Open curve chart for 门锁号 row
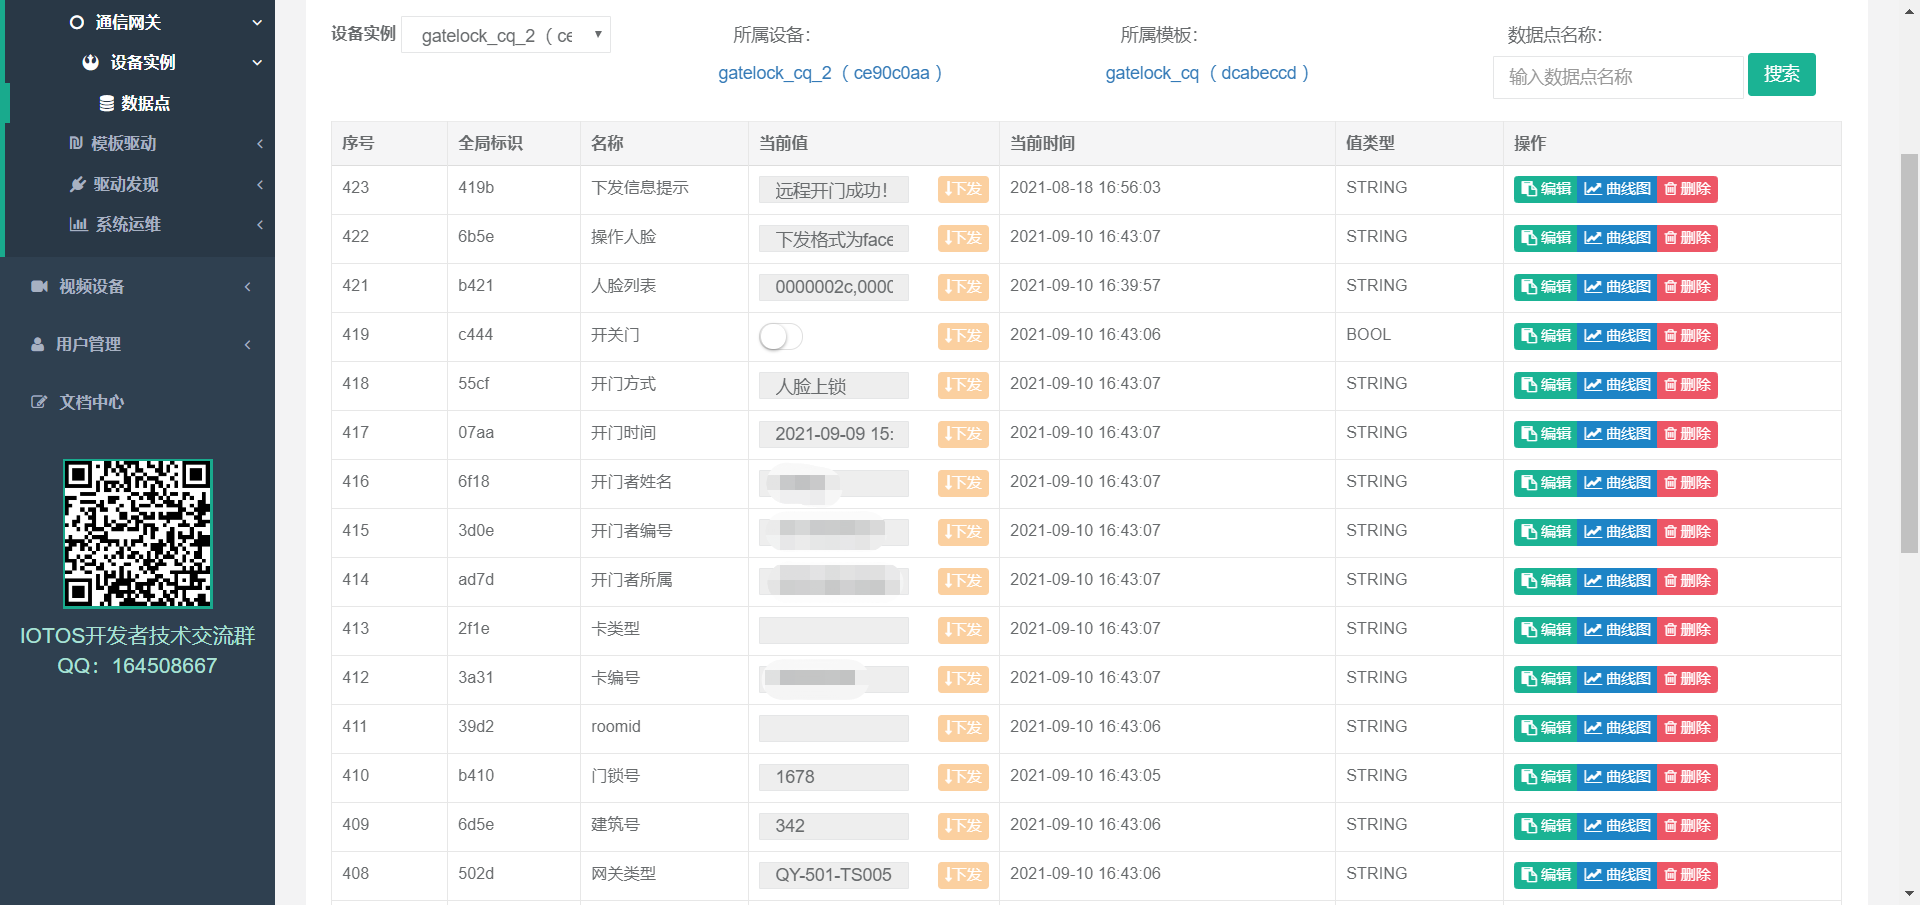Viewport: 1920px width, 905px height. point(1617,777)
